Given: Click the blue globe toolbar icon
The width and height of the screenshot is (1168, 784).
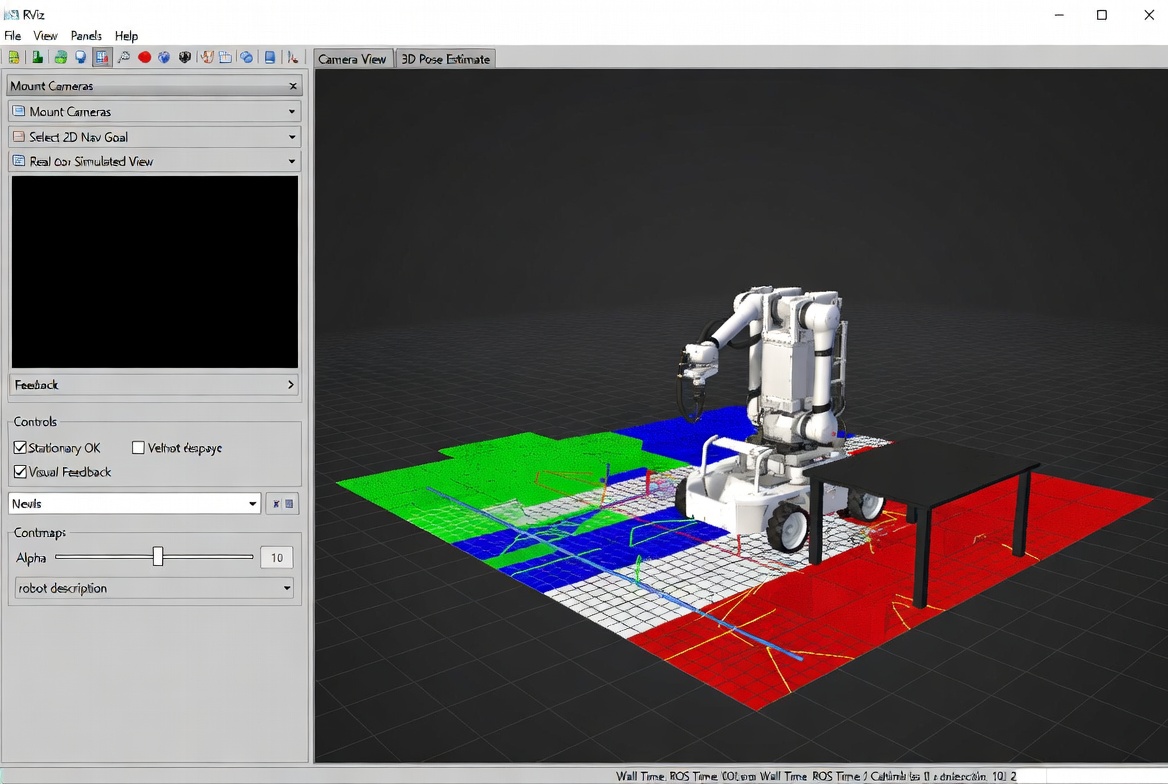Looking at the screenshot, I should (164, 57).
